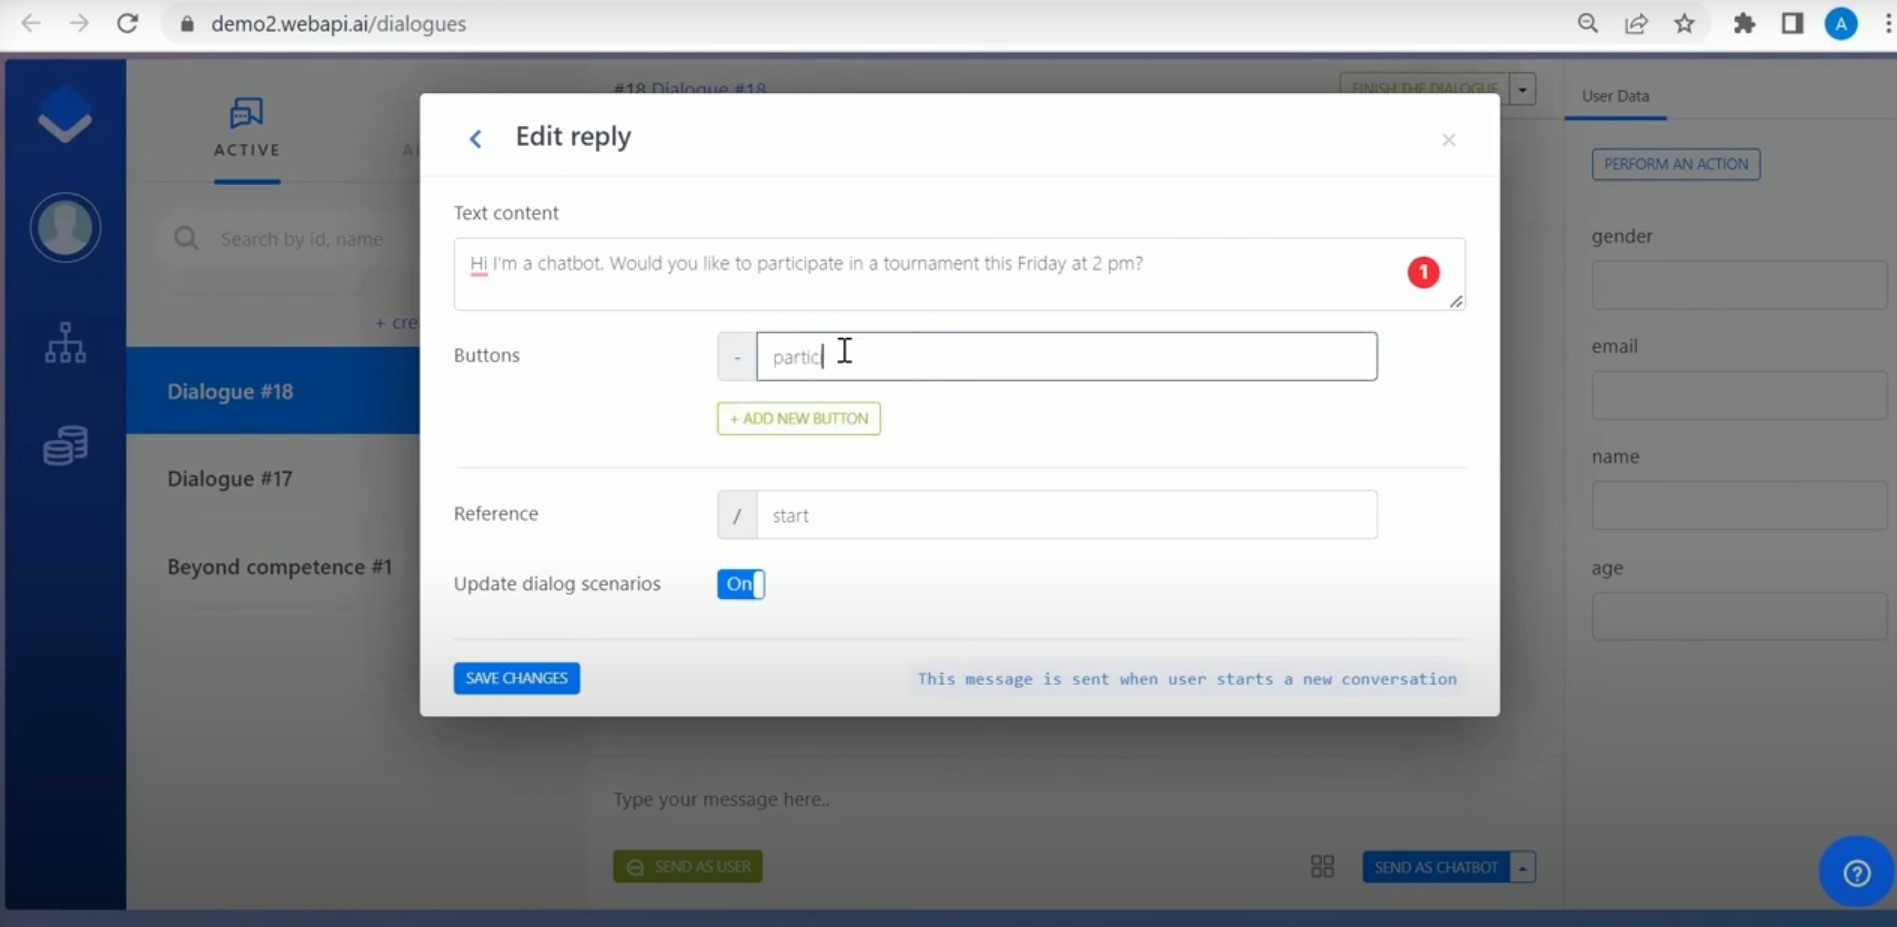1897x927 pixels.
Task: Click the back arrow in Edit reply
Action: pos(476,139)
